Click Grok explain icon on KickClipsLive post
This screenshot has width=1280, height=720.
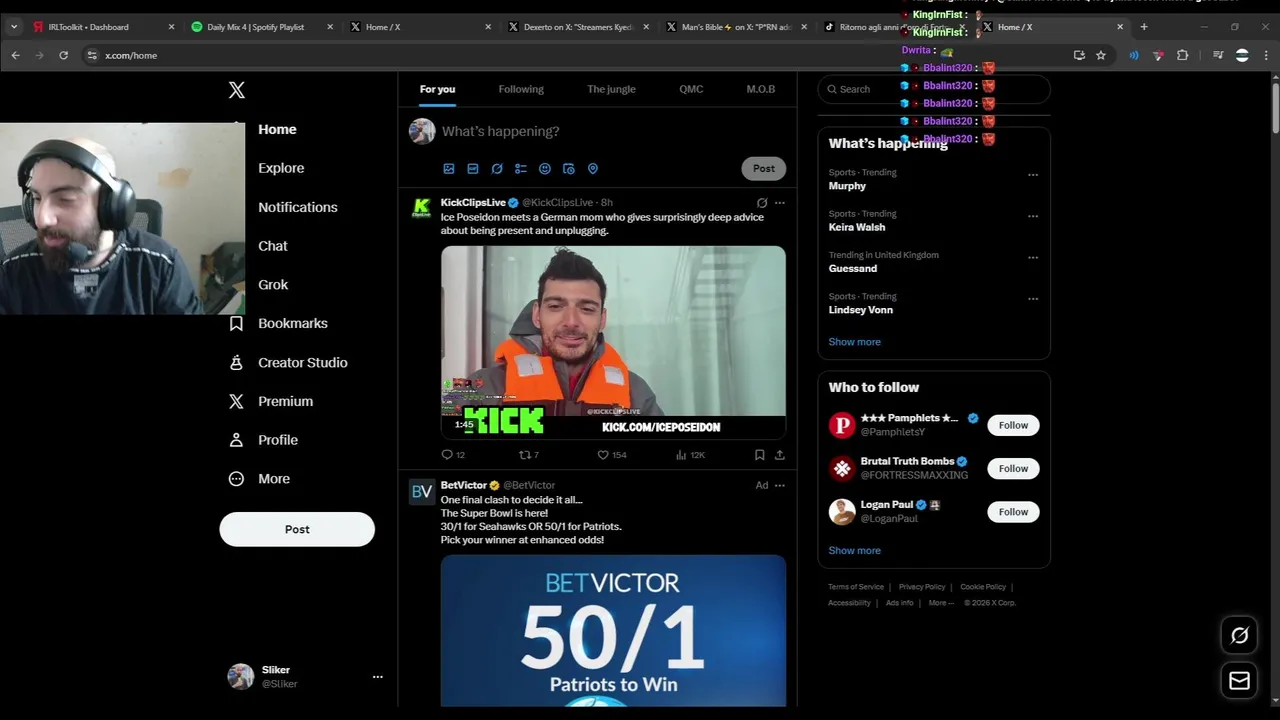tap(762, 203)
